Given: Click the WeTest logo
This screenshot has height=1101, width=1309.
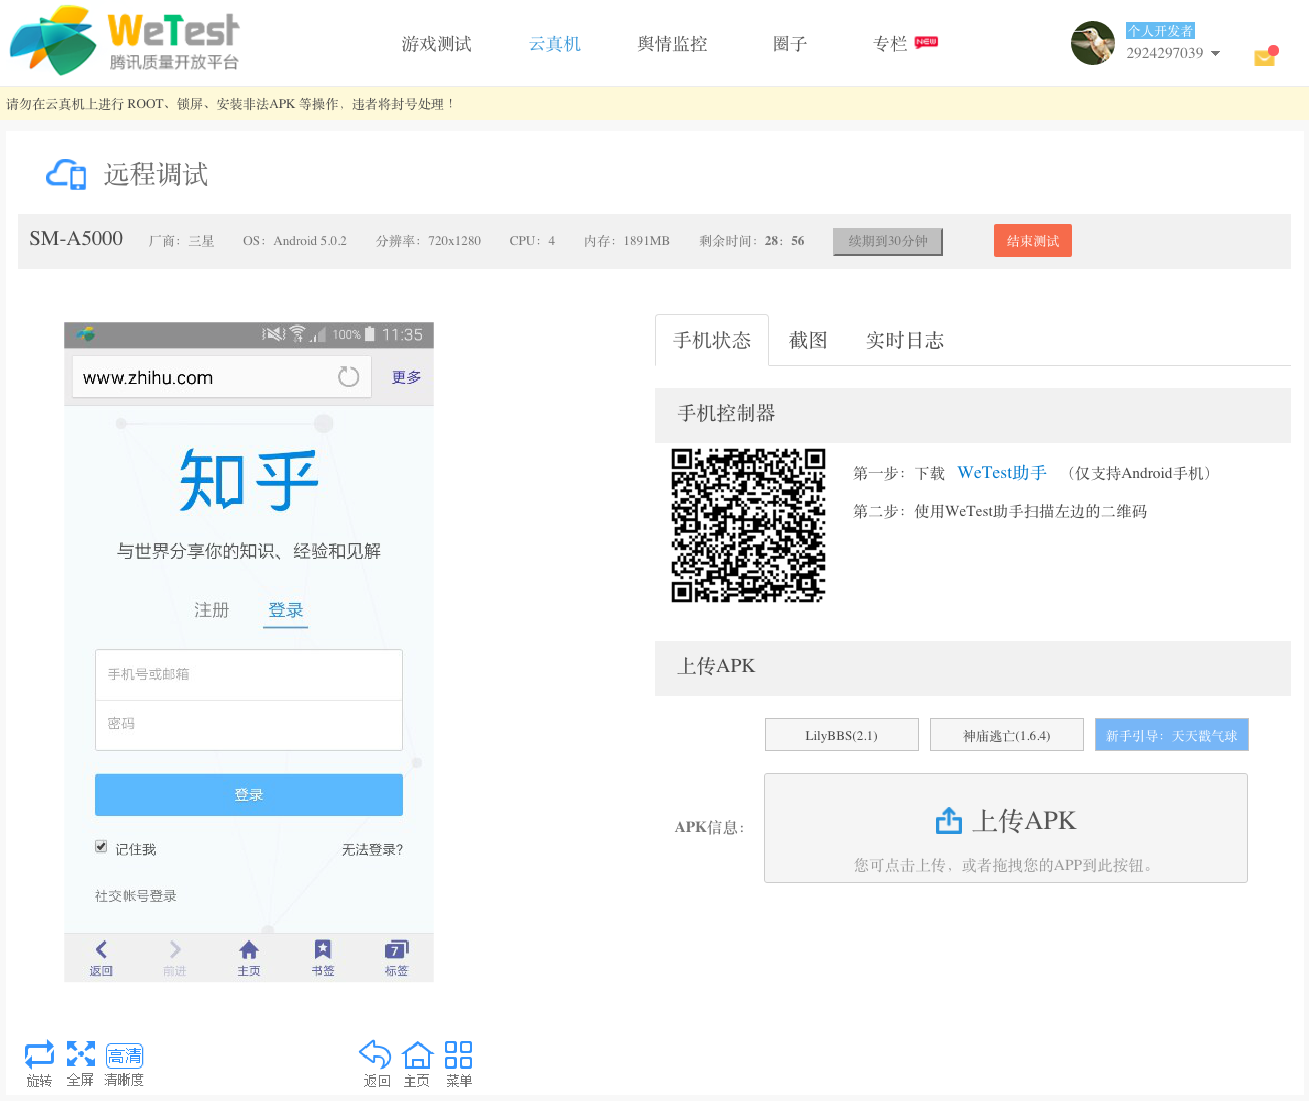Looking at the screenshot, I should click(x=125, y=41).
